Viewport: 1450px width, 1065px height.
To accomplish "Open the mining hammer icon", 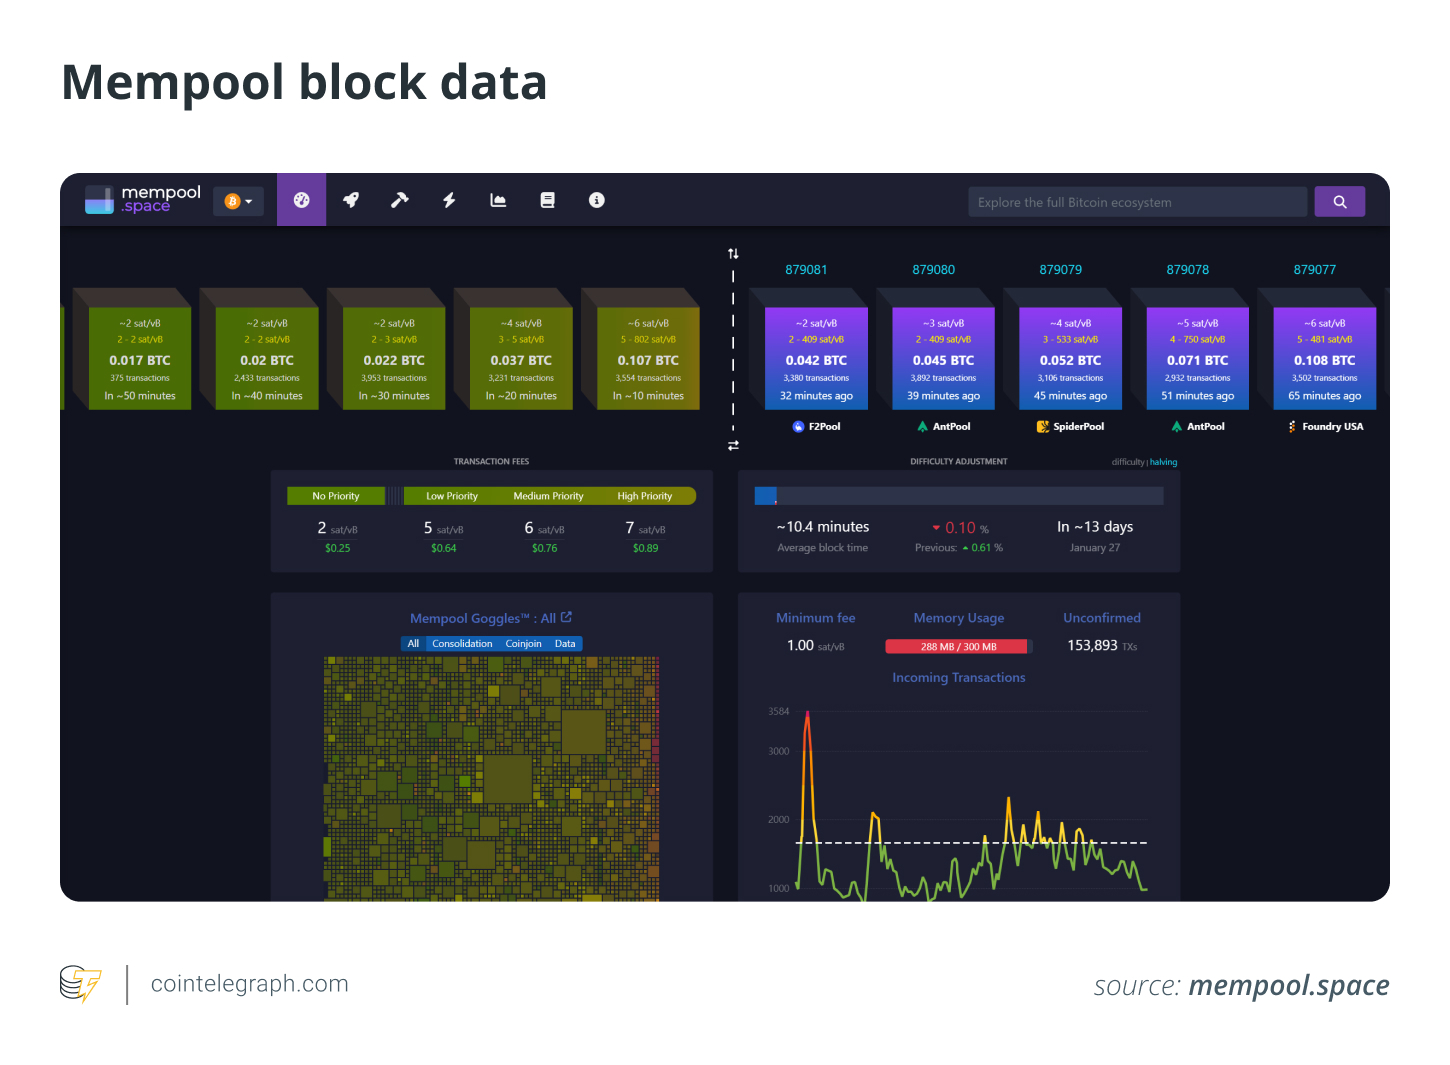I will pos(400,200).
